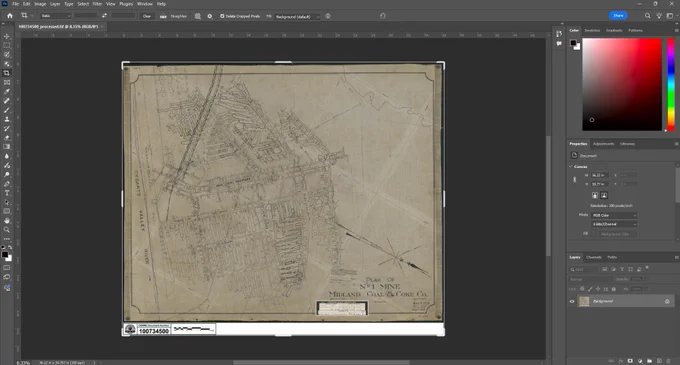Open the Ratio preset dropdown
Image resolution: width=680 pixels, height=365 pixels.
tap(56, 16)
